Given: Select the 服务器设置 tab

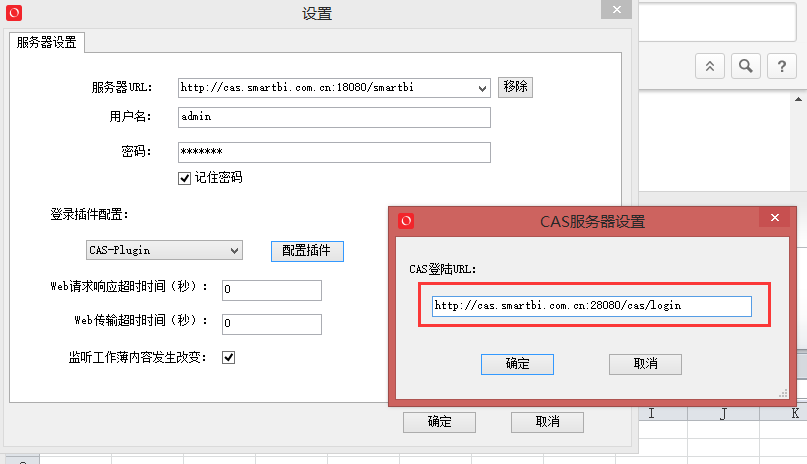Looking at the screenshot, I should 46,42.
